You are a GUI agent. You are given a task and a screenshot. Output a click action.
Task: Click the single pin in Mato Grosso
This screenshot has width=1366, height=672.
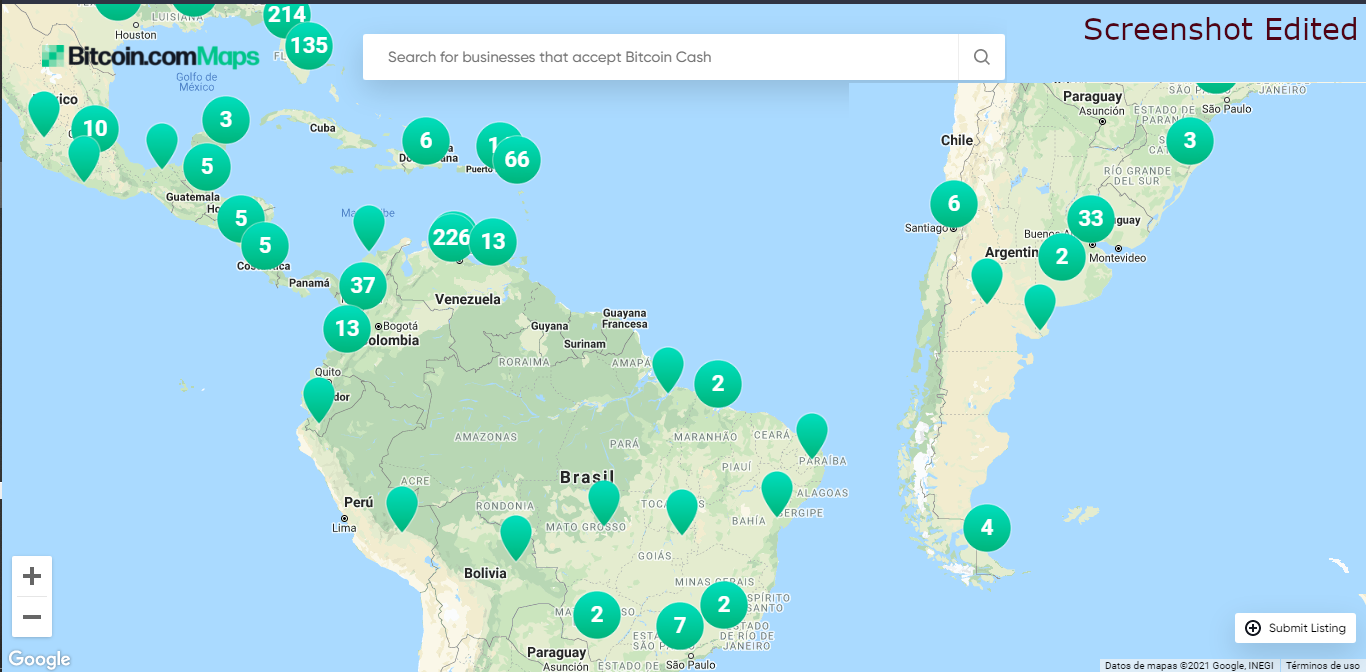point(604,502)
